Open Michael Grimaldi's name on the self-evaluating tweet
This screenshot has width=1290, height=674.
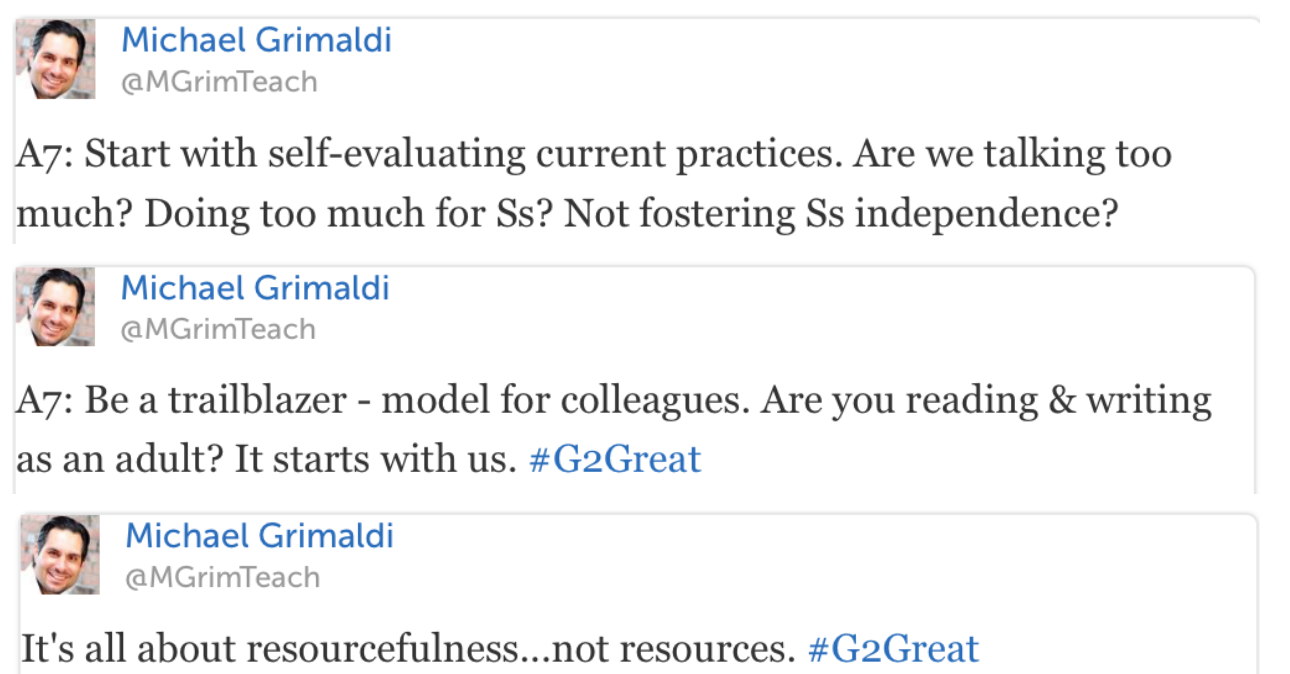click(x=256, y=41)
